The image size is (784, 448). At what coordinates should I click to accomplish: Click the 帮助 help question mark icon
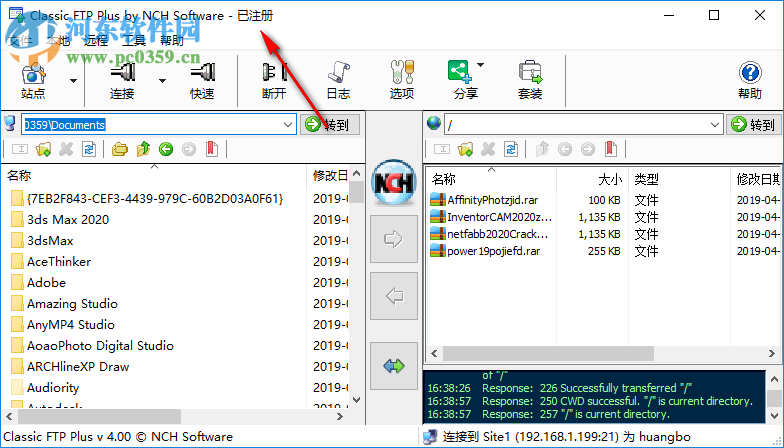(x=750, y=80)
